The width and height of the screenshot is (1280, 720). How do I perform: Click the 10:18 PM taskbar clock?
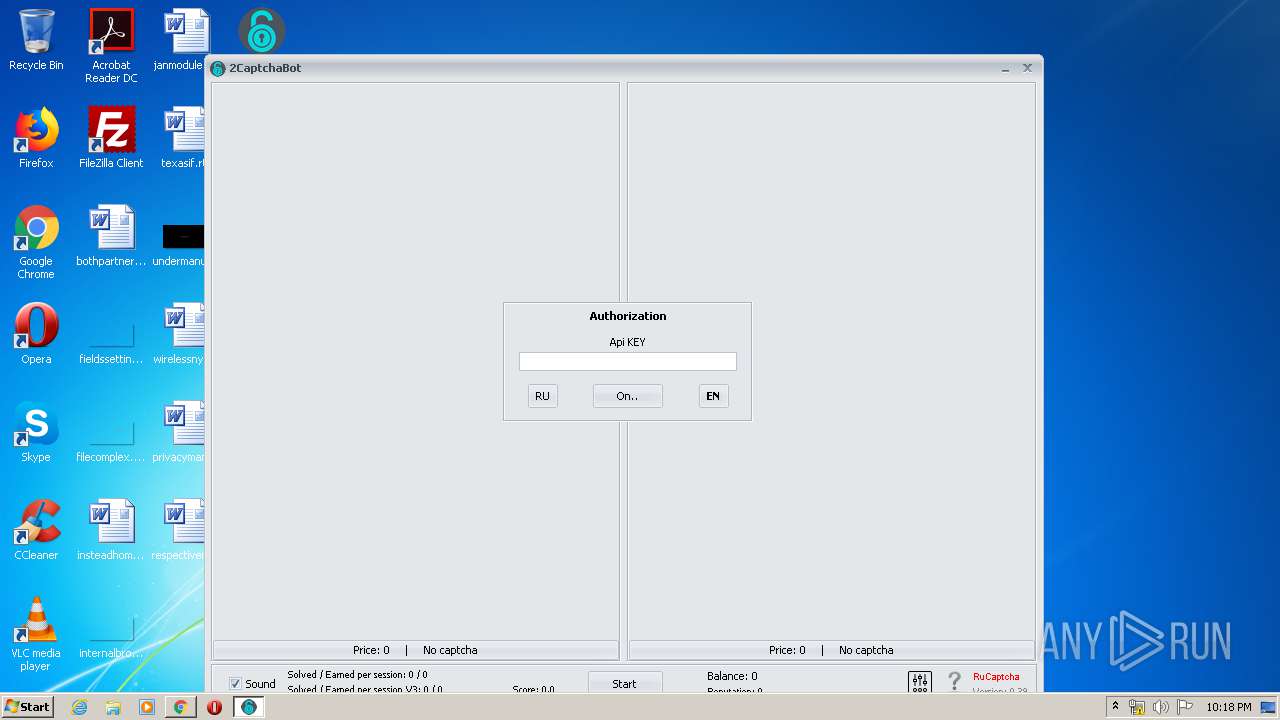(1228, 707)
